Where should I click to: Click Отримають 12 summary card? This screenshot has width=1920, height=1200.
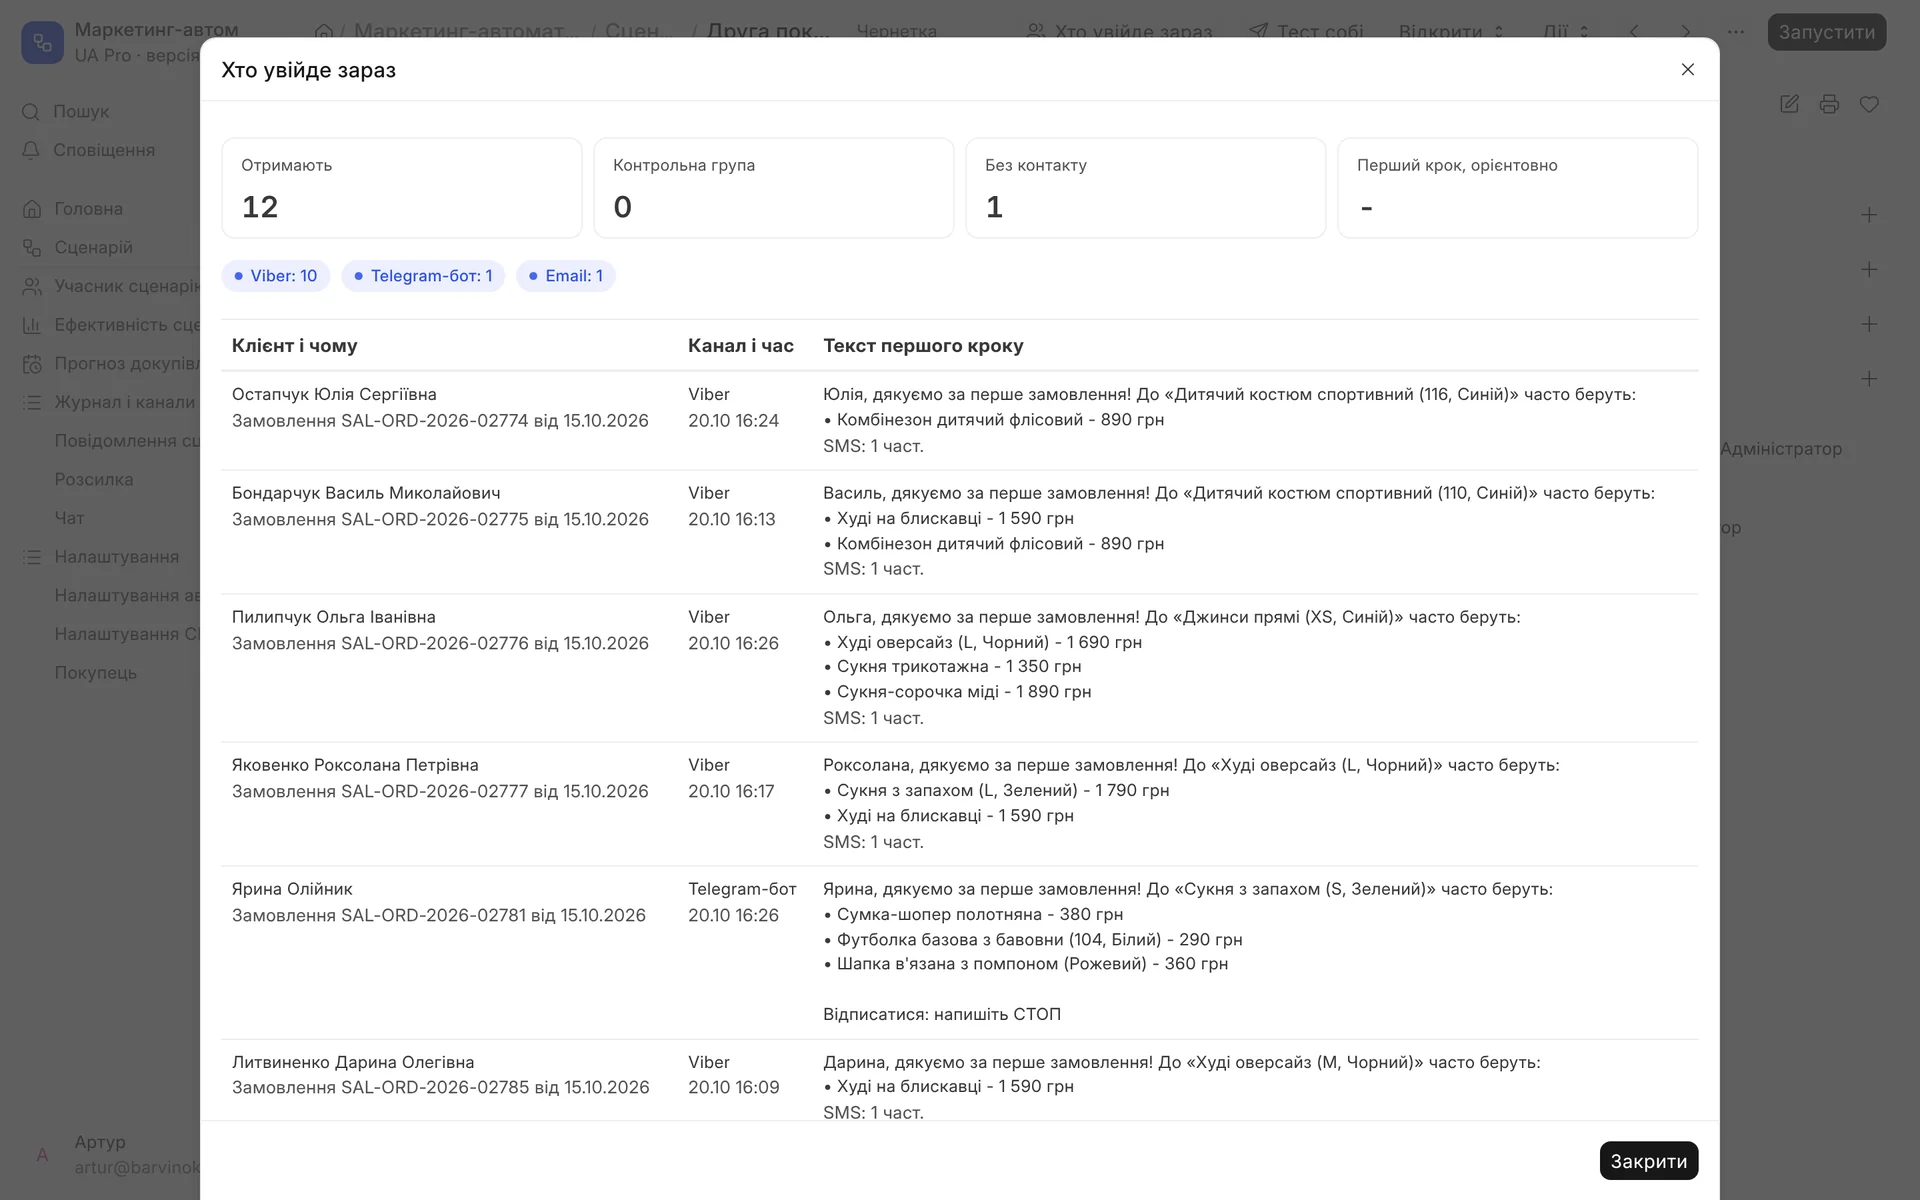pos(402,188)
